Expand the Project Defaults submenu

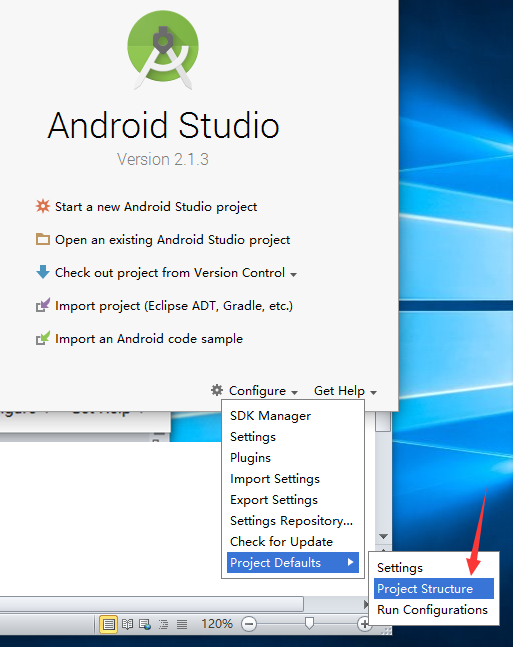pyautogui.click(x=293, y=562)
